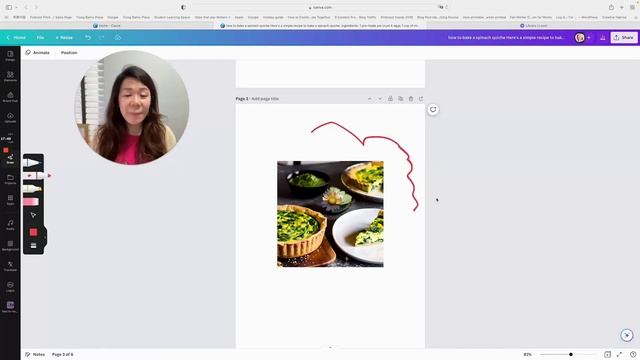Show page 3 of 6 indicator
The width and height of the screenshot is (640, 360).
tap(62, 354)
